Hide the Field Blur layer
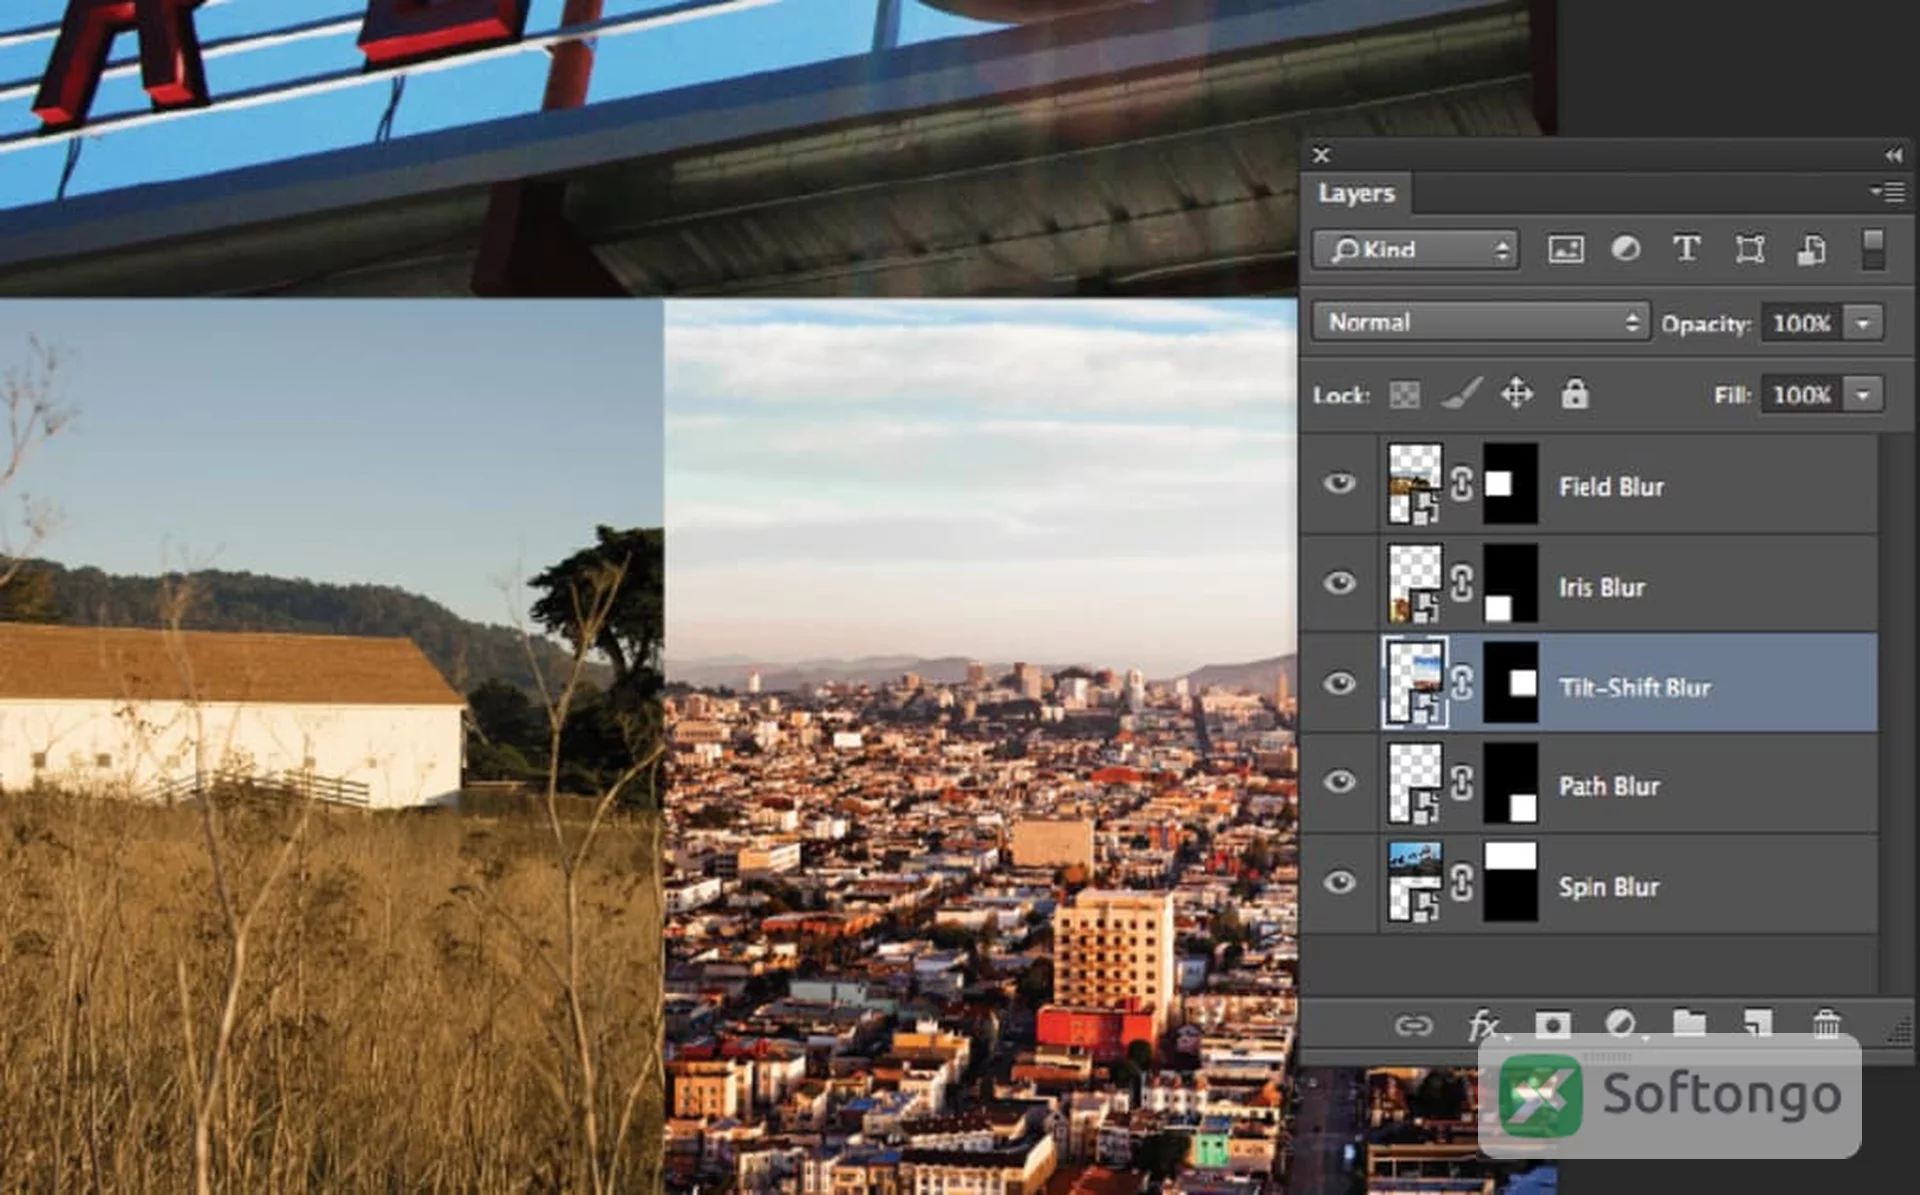 click(1340, 484)
